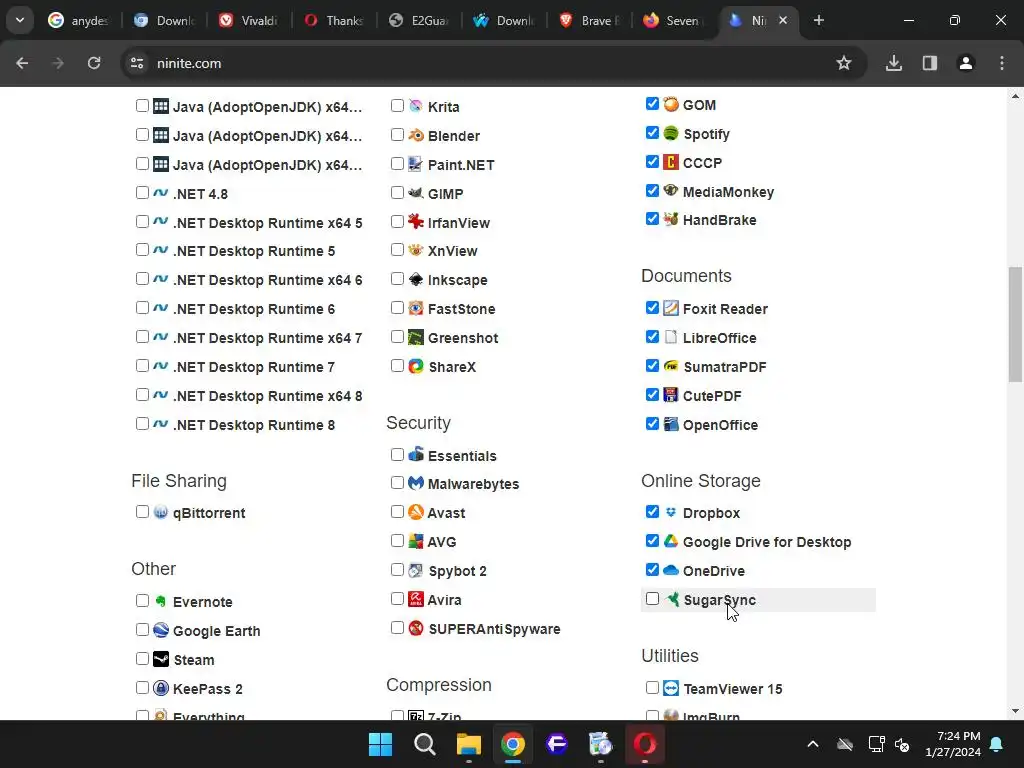Click the TeamViewer 15 icon
Viewport: 1024px width, 768px height.
point(671,688)
